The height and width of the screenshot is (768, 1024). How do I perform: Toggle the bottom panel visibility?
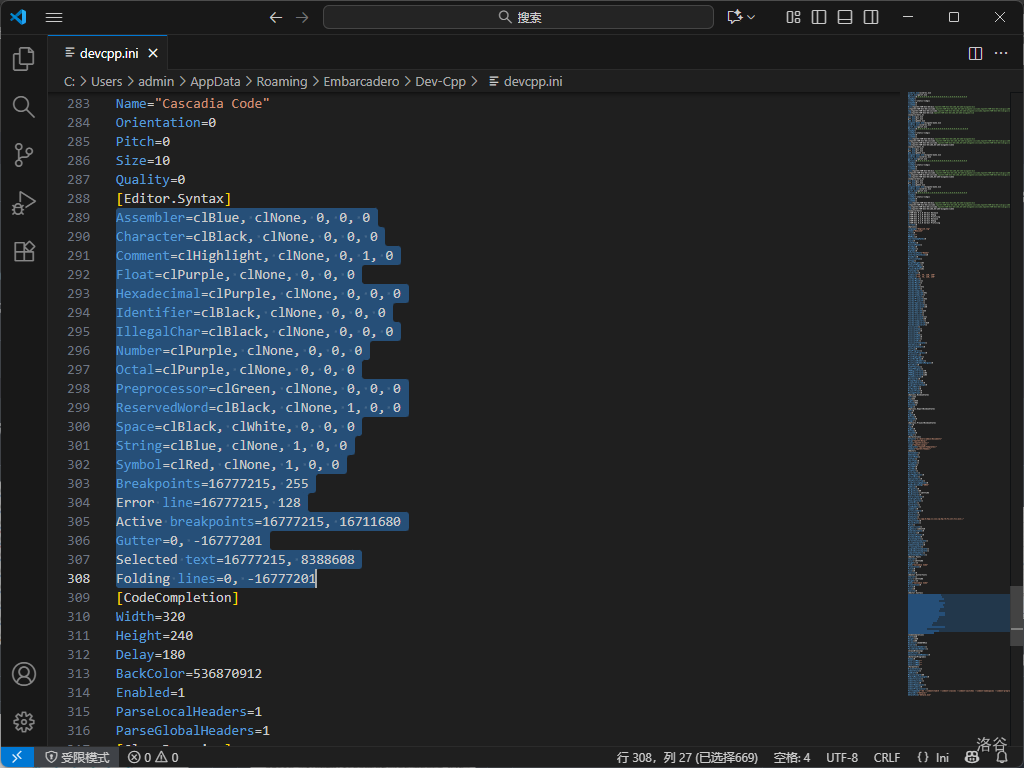(x=845, y=17)
